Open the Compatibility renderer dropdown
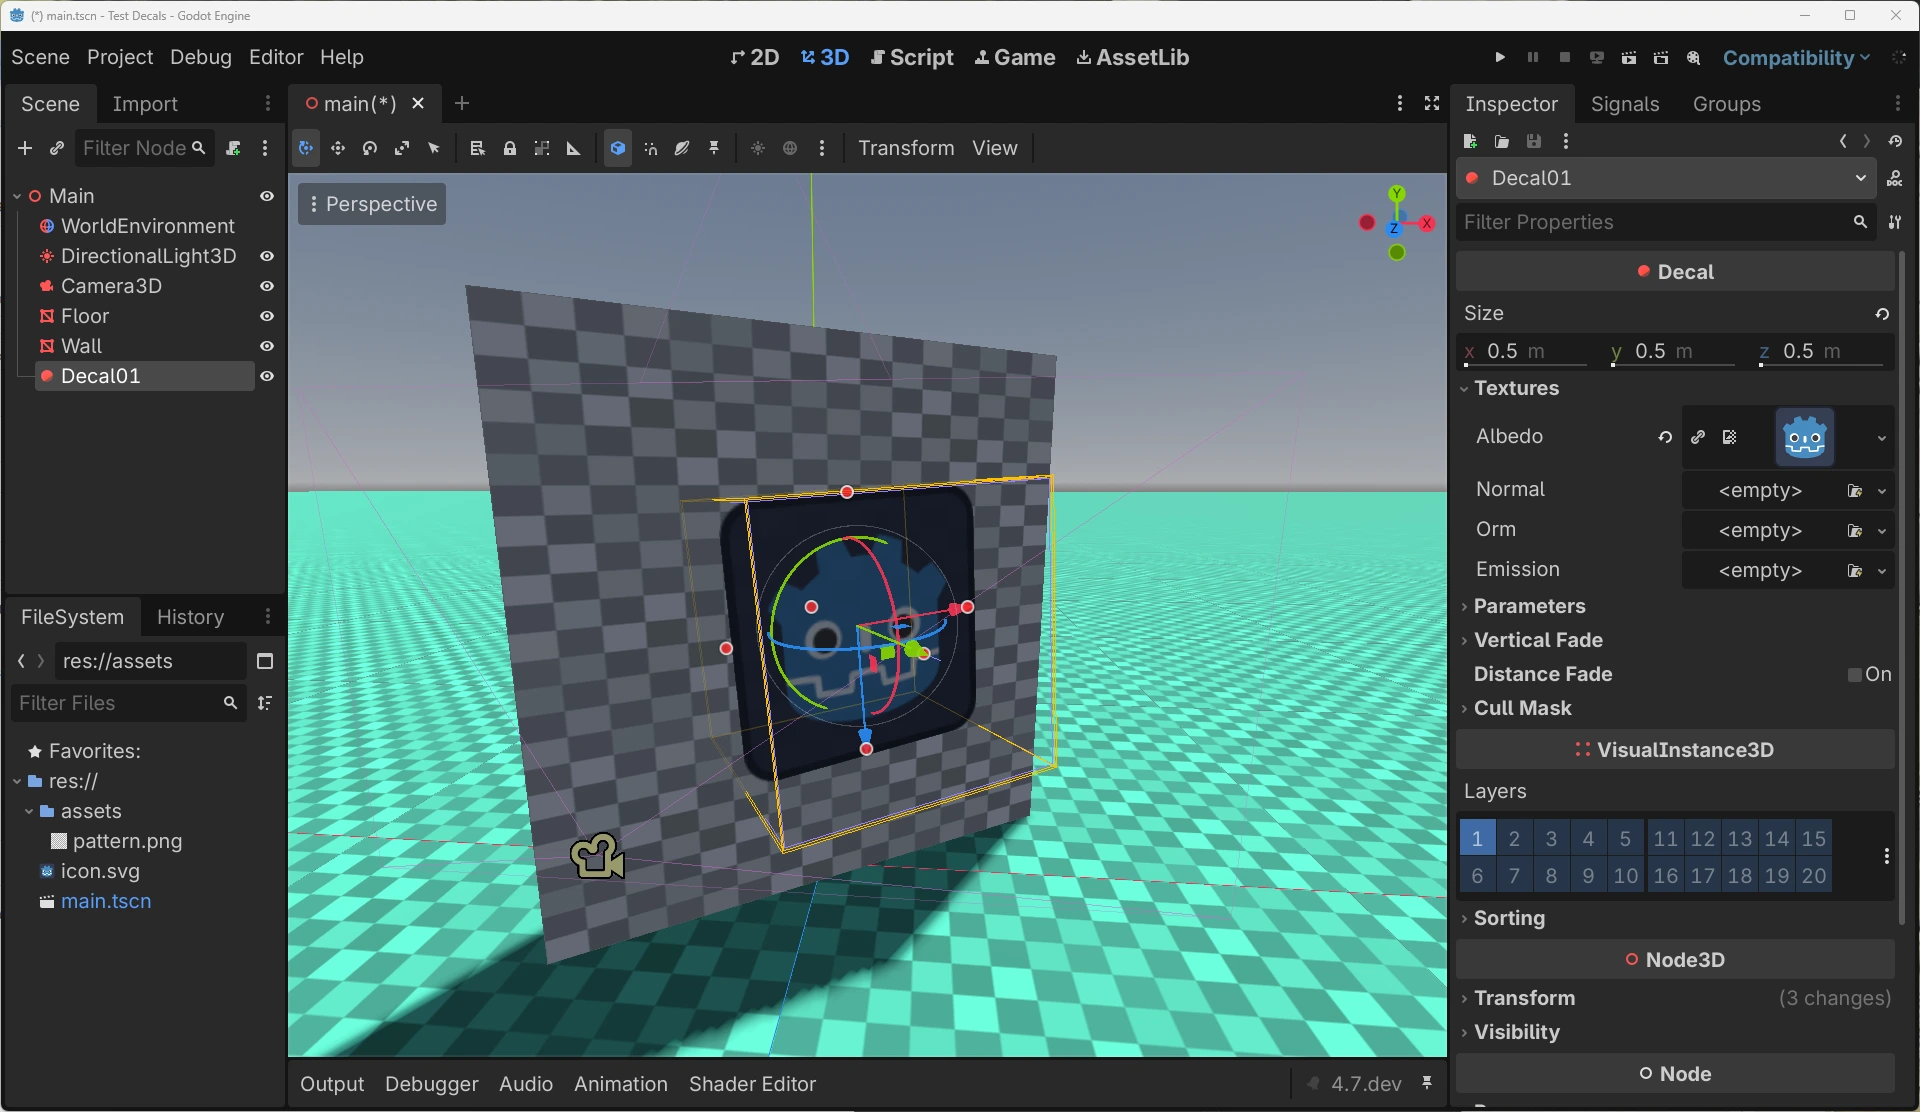The image size is (1920, 1112). click(x=1796, y=58)
